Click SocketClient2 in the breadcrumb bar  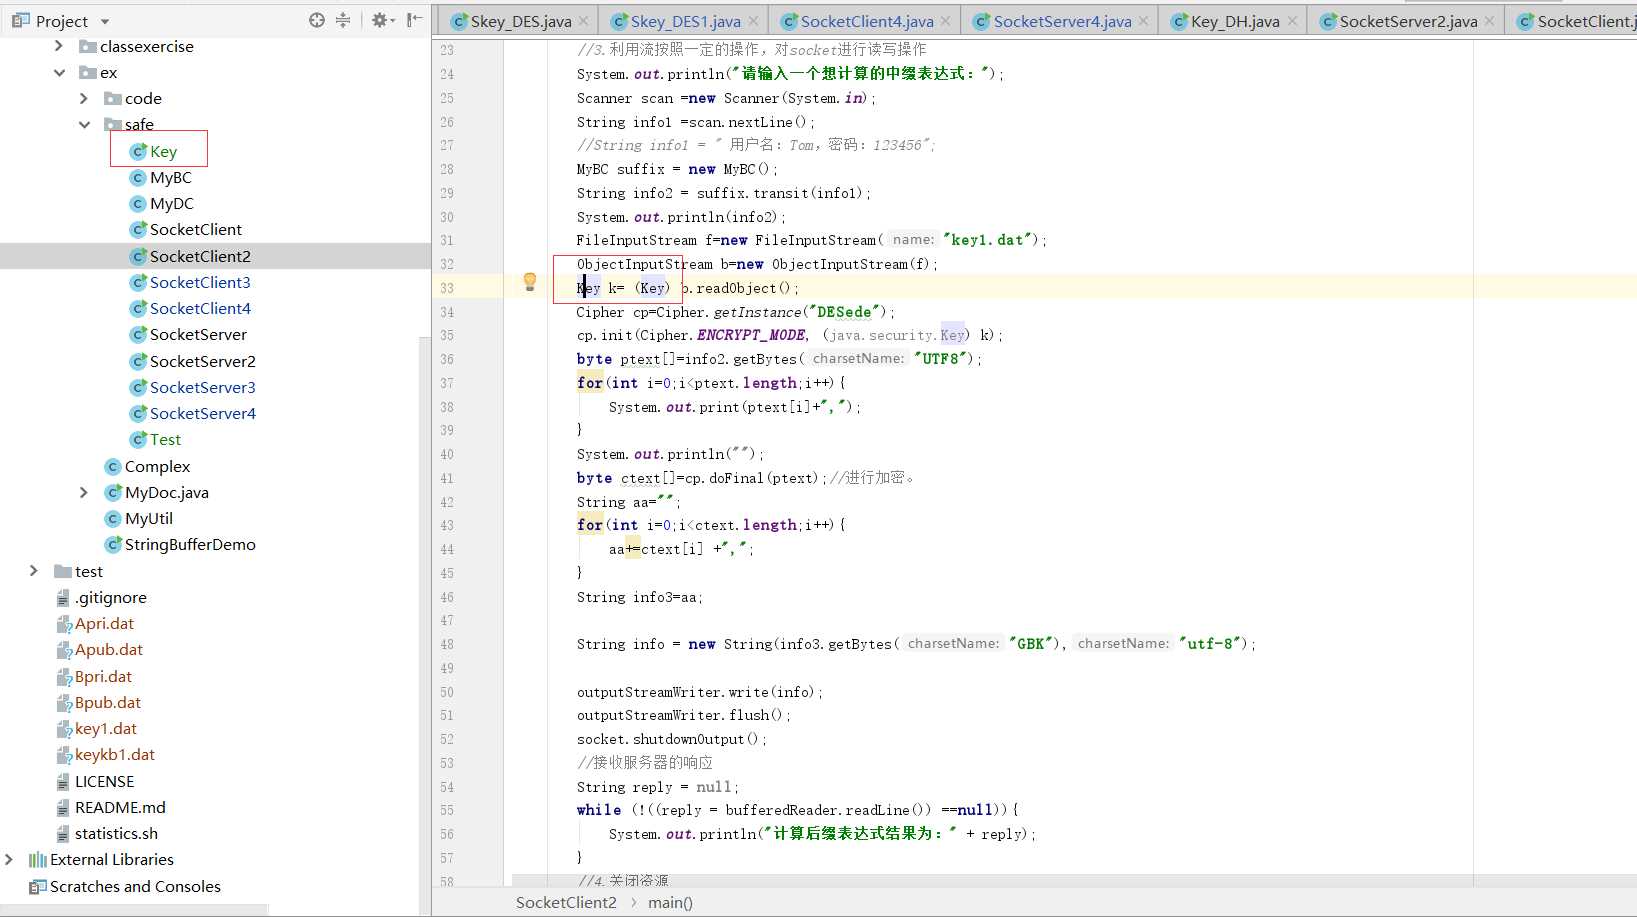pos(566,902)
